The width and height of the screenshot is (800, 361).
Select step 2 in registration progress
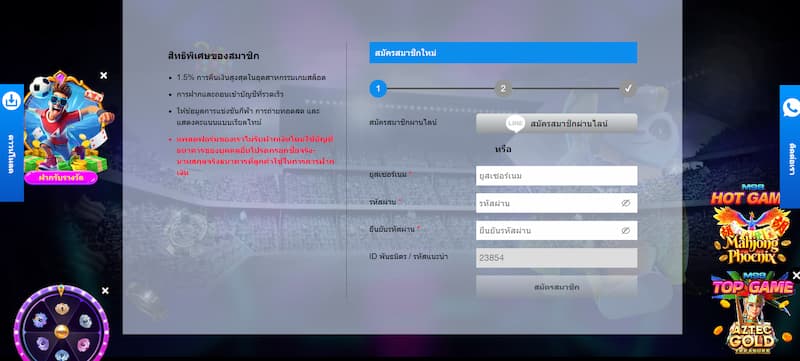pos(503,89)
